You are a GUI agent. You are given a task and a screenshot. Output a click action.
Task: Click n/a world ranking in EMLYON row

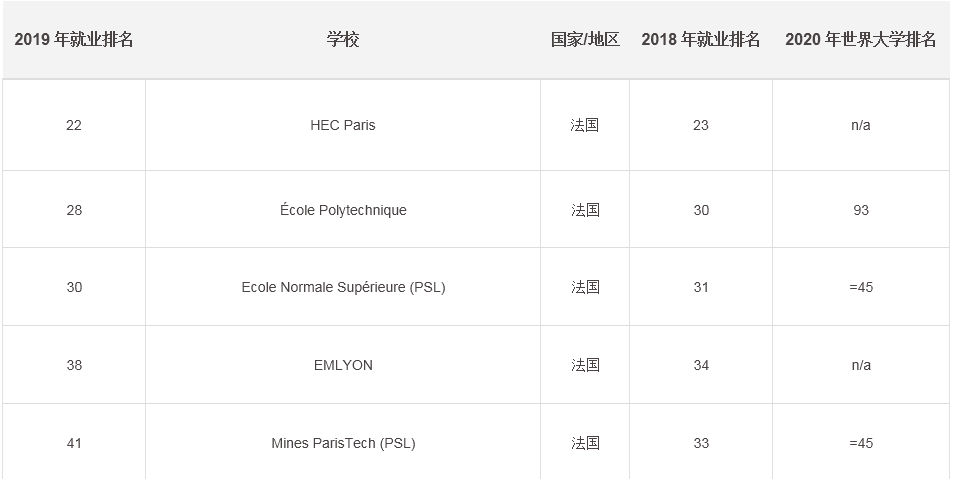coord(861,365)
